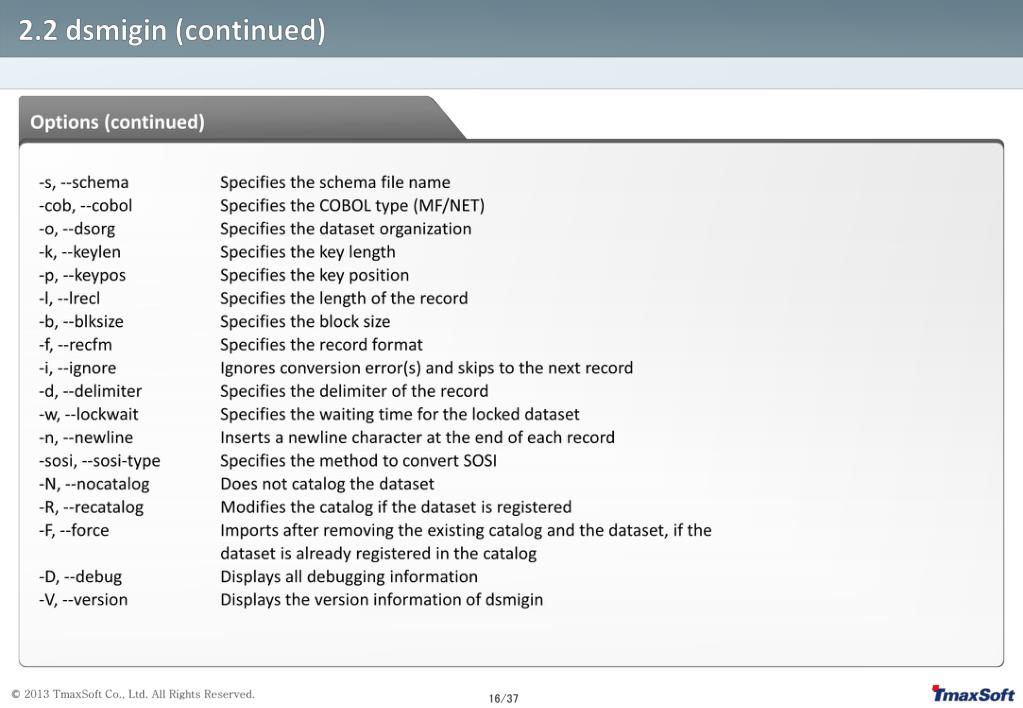This screenshot has height=708, width=1023.
Task: Click the TmaxSoft logo
Action: [973, 694]
